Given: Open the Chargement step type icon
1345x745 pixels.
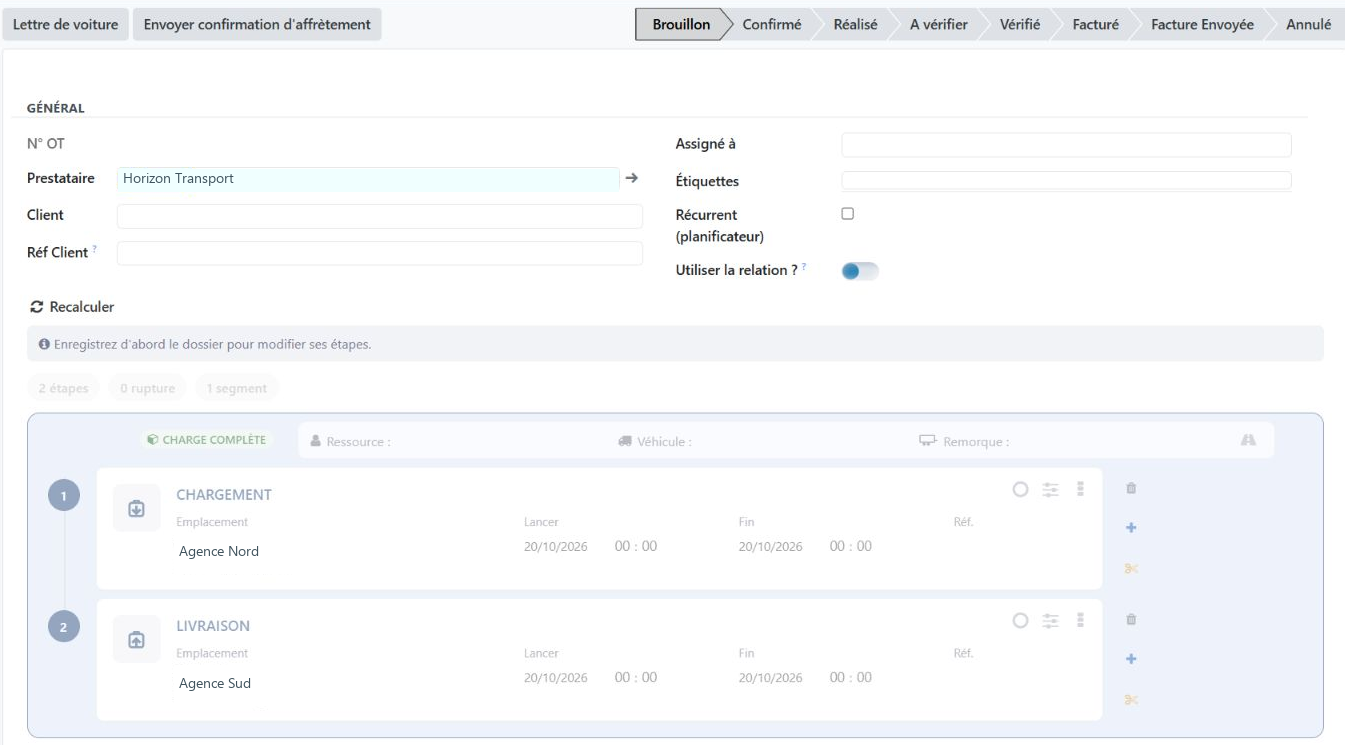Looking at the screenshot, I should click(137, 508).
